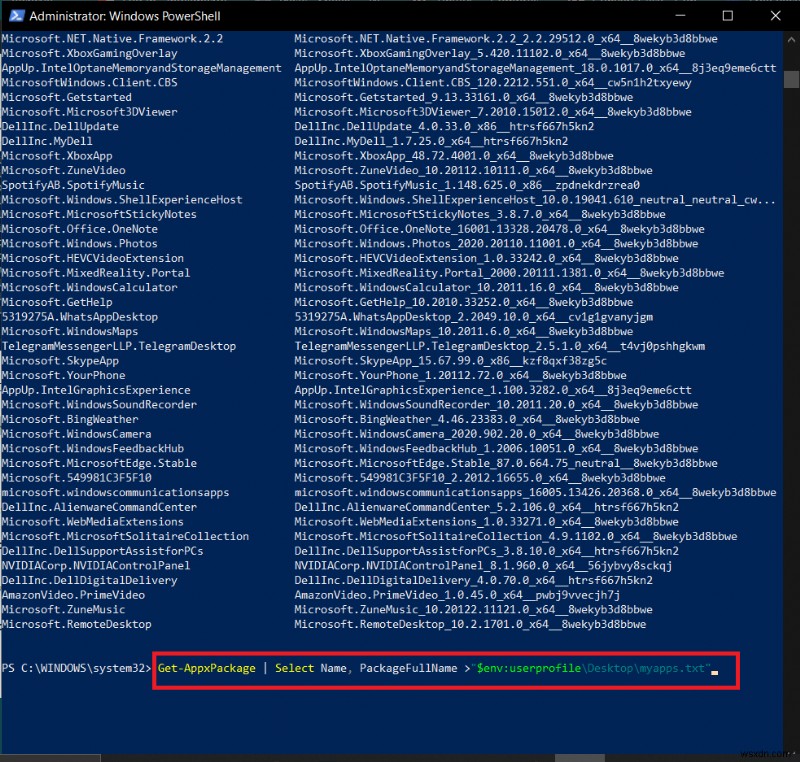Click the 'PS C:\WINDOWS\system32>' prompt
This screenshot has height=762, width=800.
[x=77, y=668]
